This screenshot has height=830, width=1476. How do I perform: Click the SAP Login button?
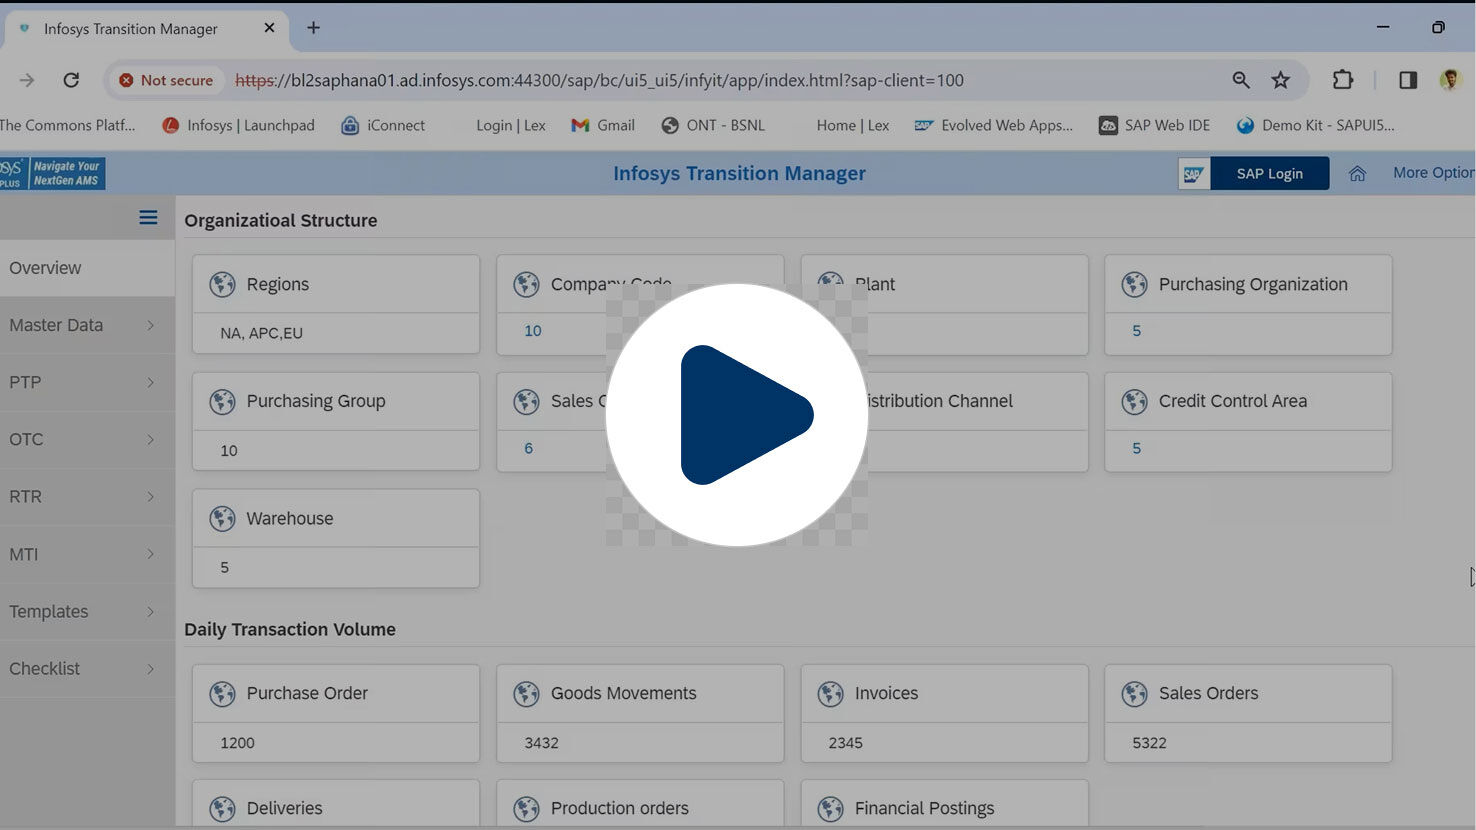[x=1269, y=173]
